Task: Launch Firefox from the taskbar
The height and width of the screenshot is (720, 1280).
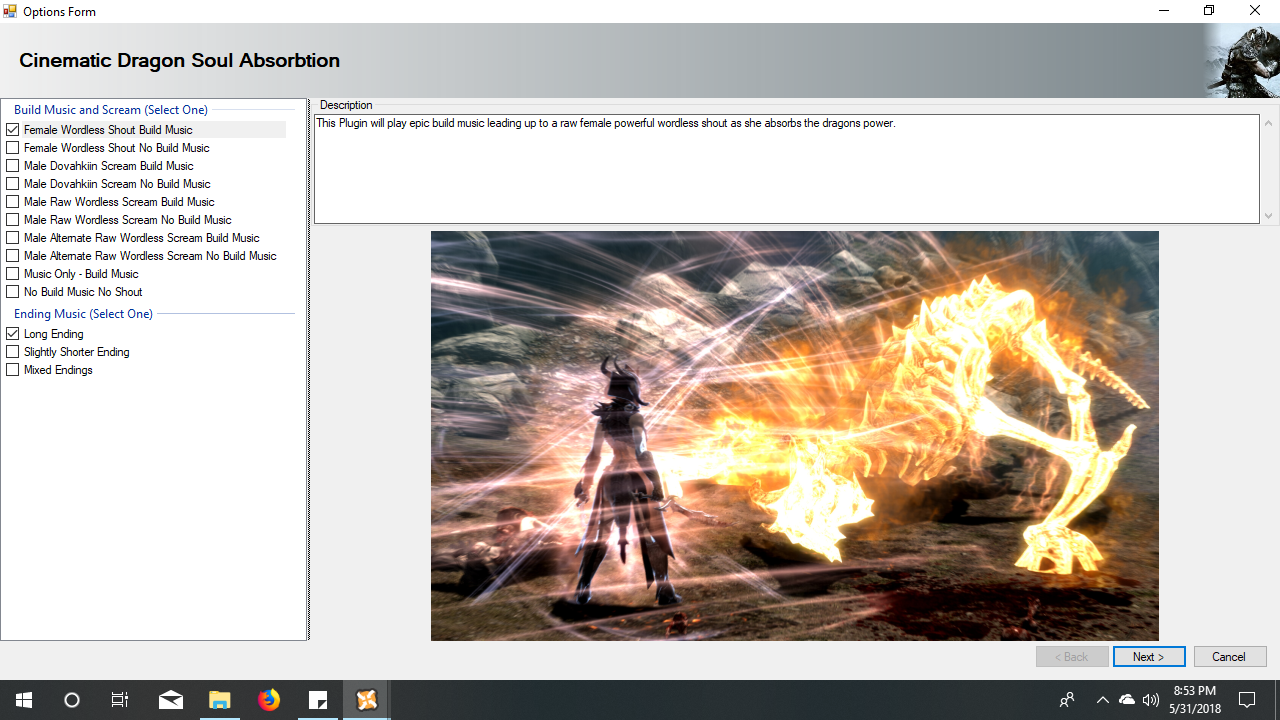Action: pyautogui.click(x=269, y=700)
